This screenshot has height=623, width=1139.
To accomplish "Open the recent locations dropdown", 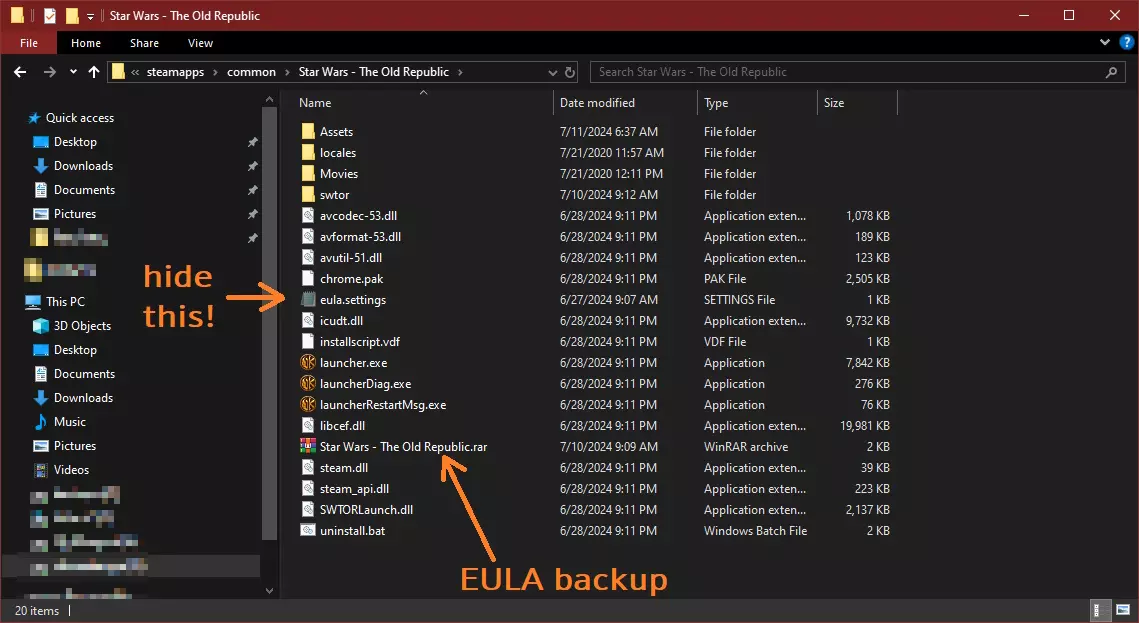I will [x=73, y=72].
